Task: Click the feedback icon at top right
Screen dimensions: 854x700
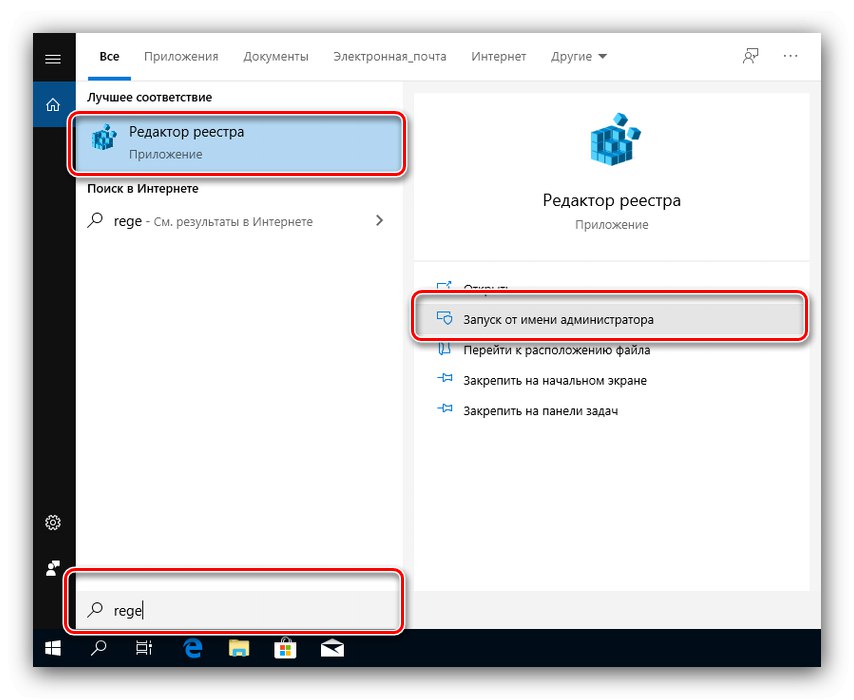Action: point(749,57)
